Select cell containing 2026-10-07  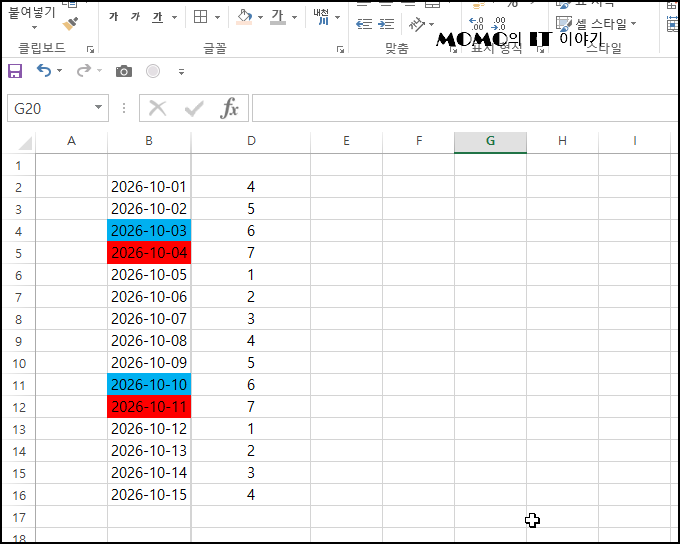tap(149, 319)
